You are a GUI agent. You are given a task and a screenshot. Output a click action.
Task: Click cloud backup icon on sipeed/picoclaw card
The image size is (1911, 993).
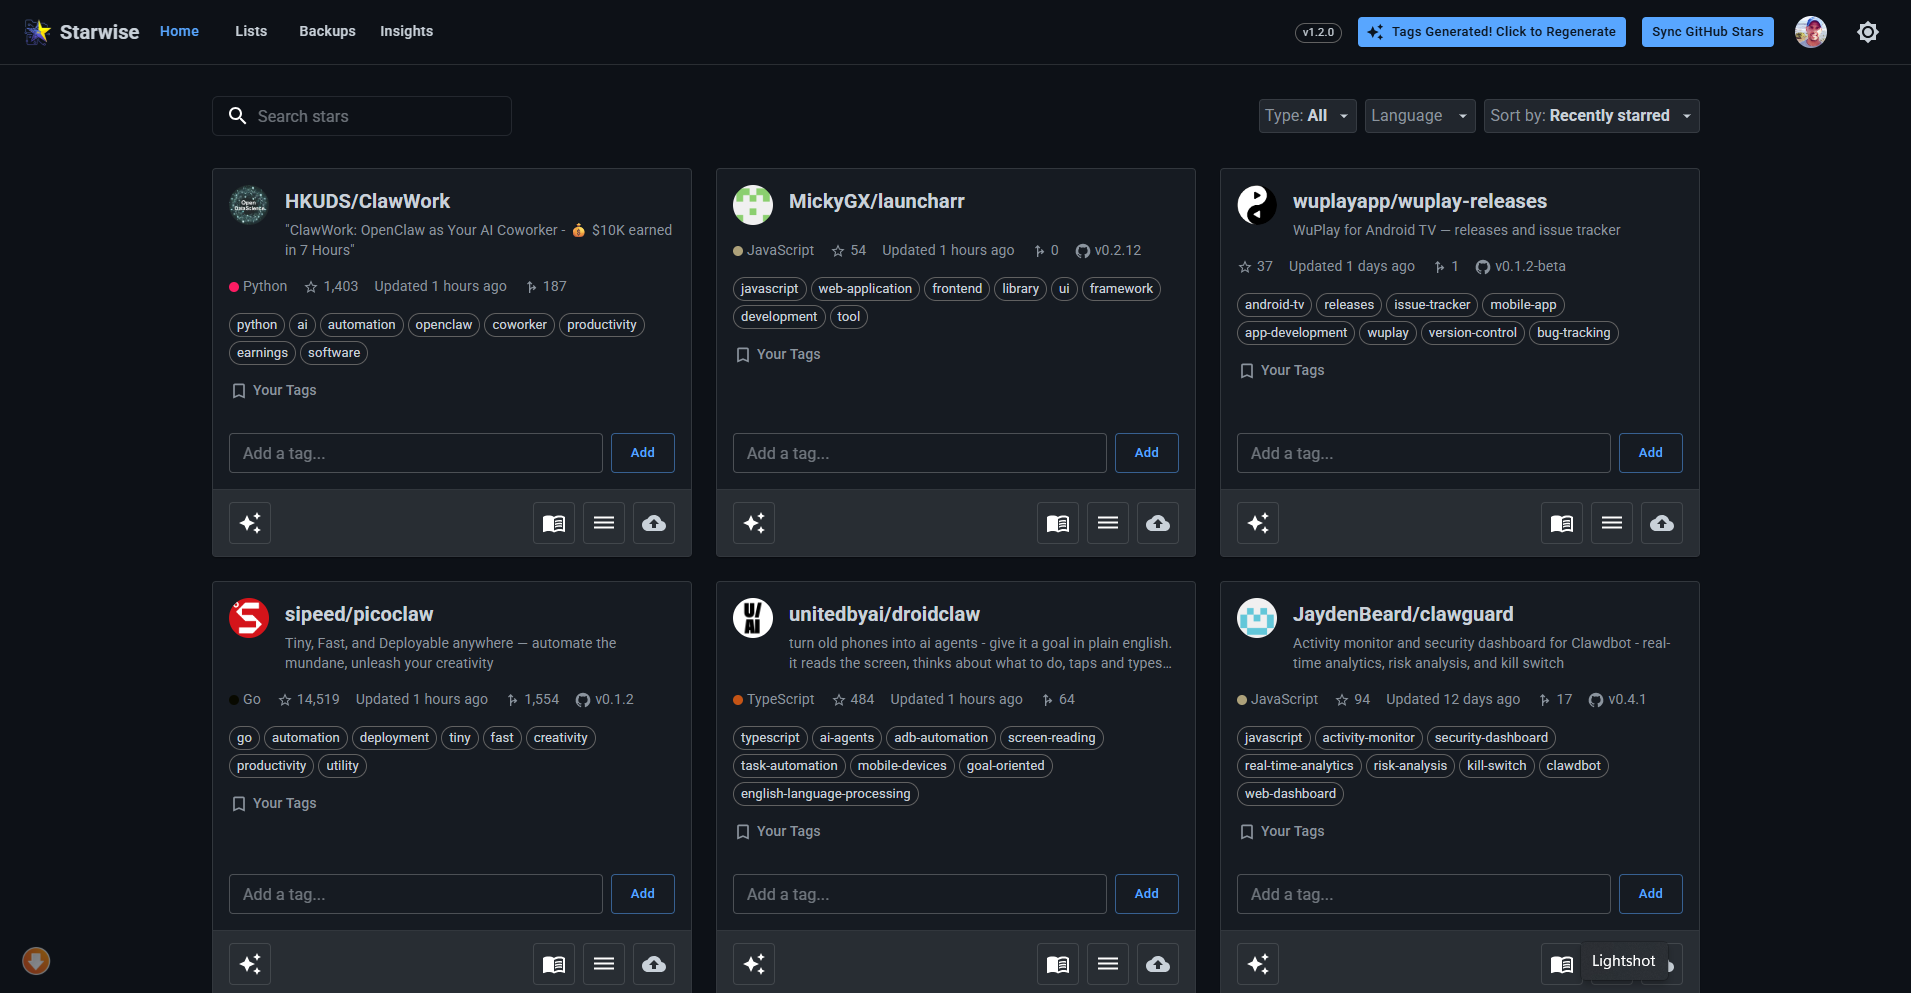click(x=654, y=964)
